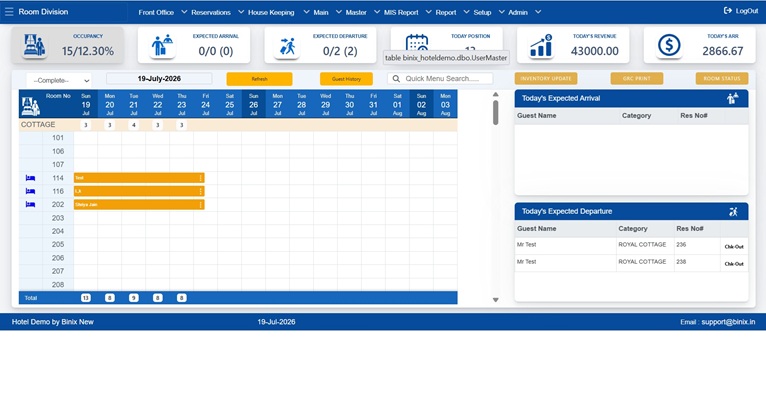Click the ARR value 2866.67
This screenshot has height=409, width=766.
click(723, 51)
